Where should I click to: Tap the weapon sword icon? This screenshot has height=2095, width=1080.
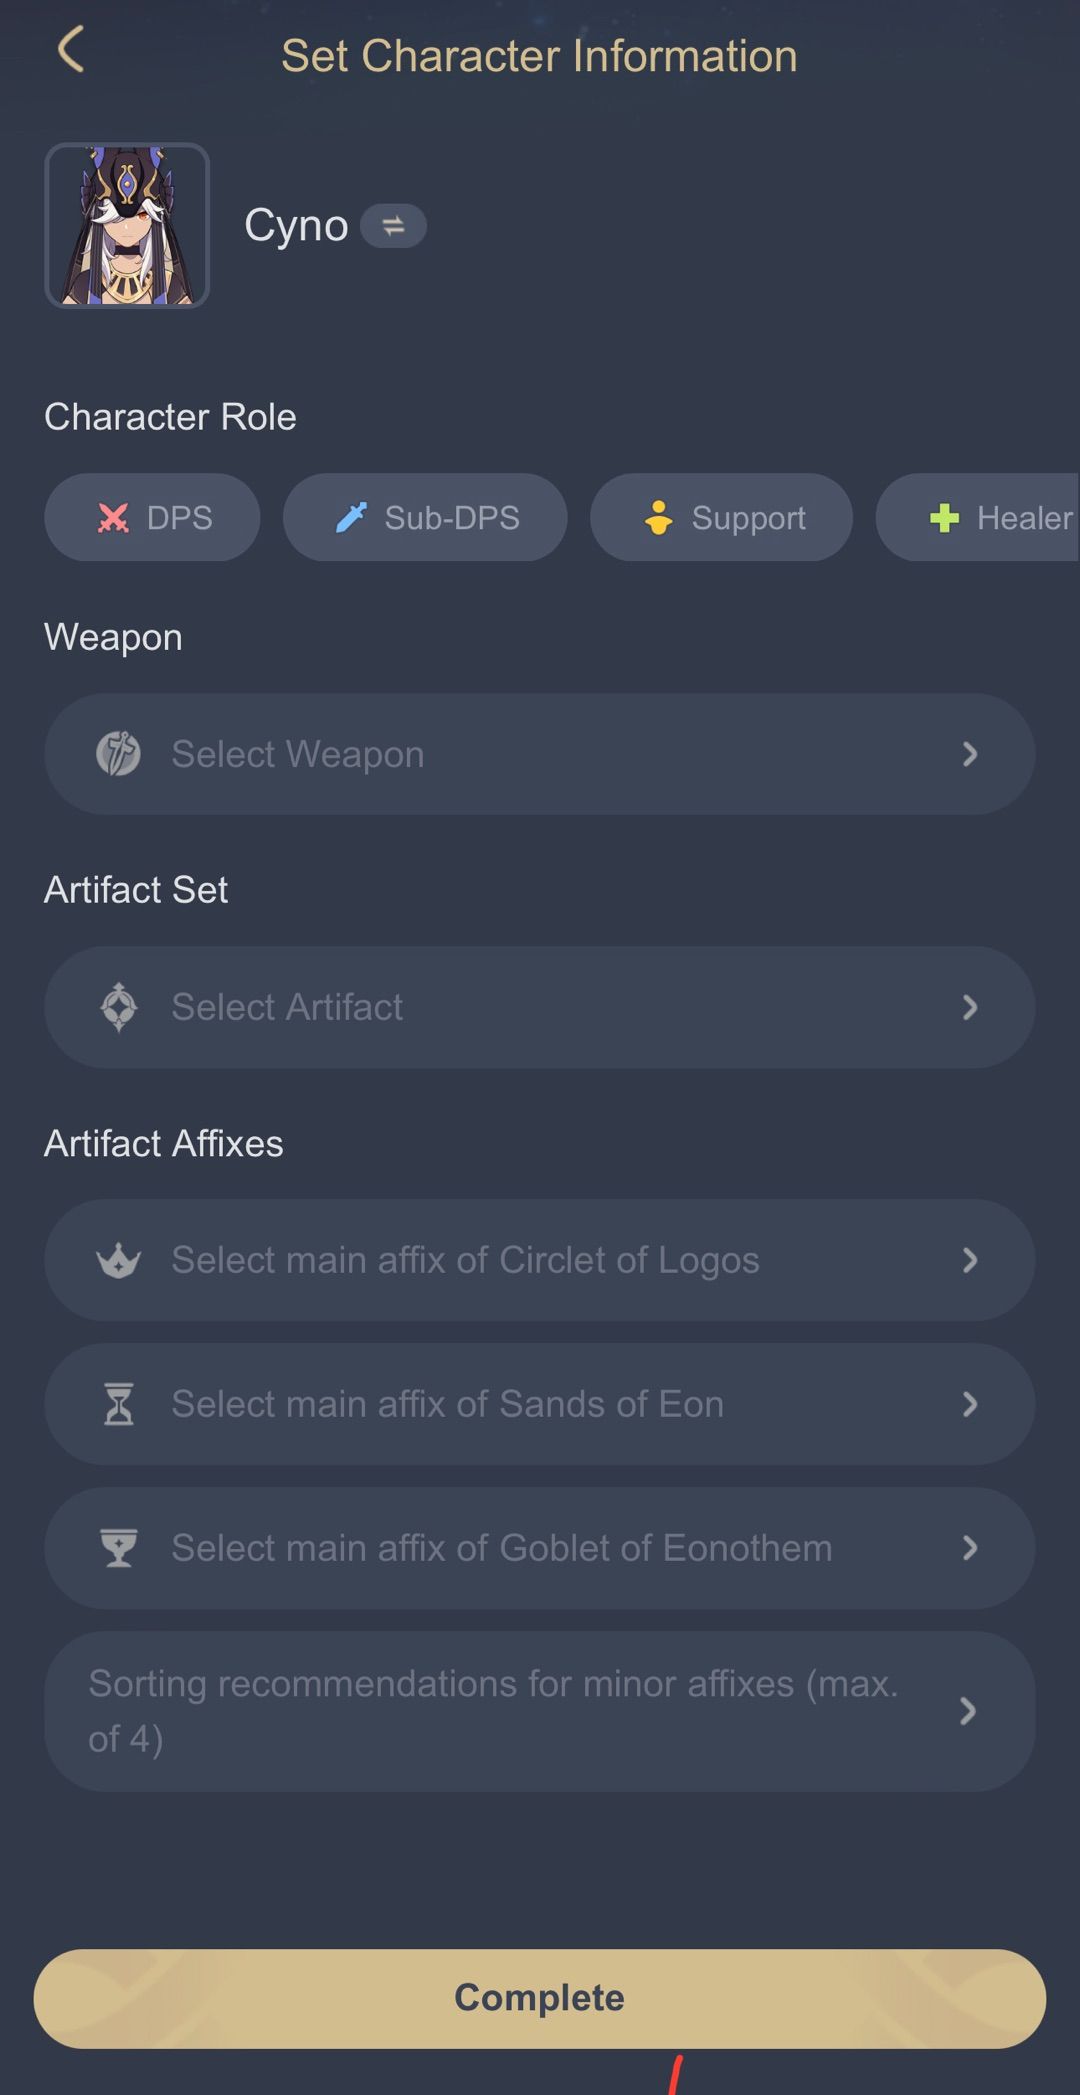click(x=118, y=754)
